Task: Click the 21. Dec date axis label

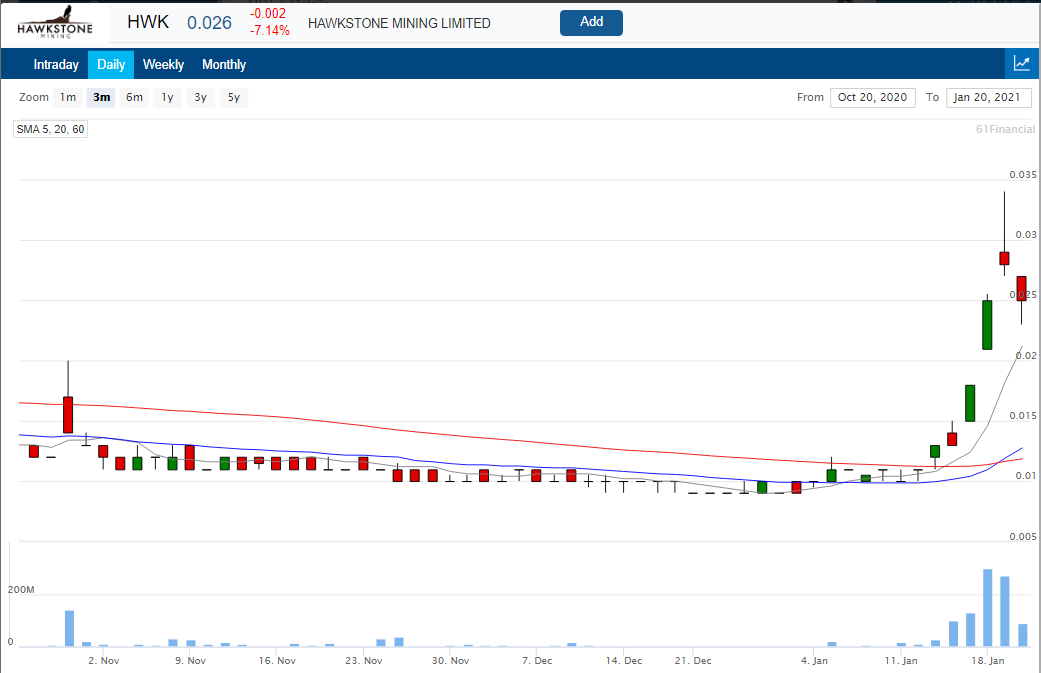Action: pos(693,660)
